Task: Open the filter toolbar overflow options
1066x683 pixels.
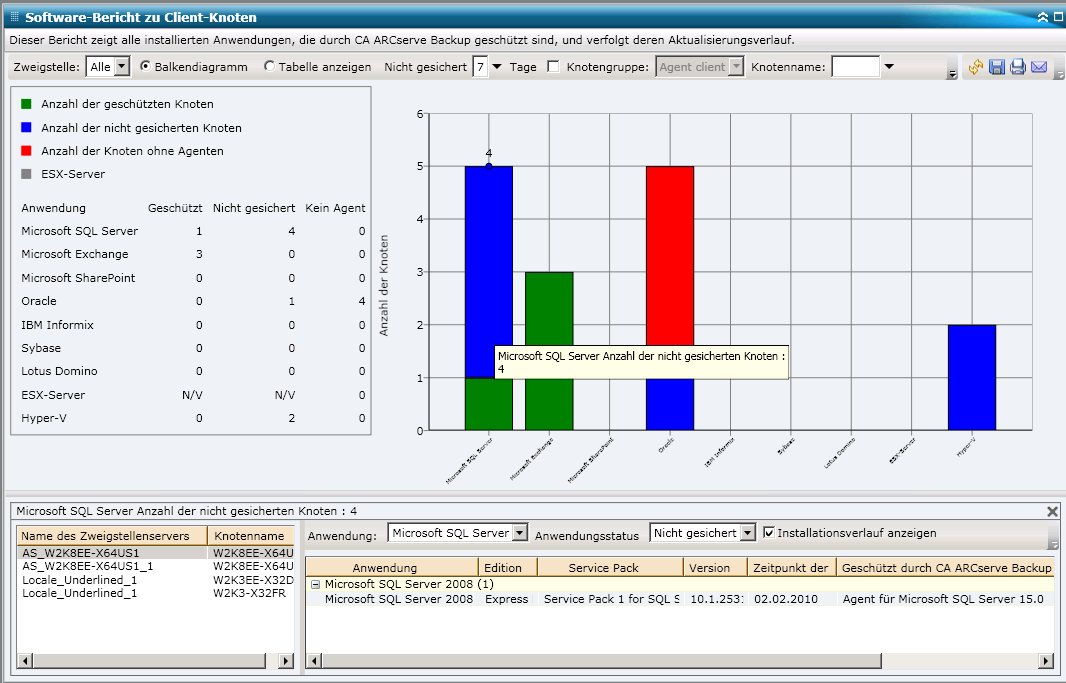Action: tap(952, 72)
